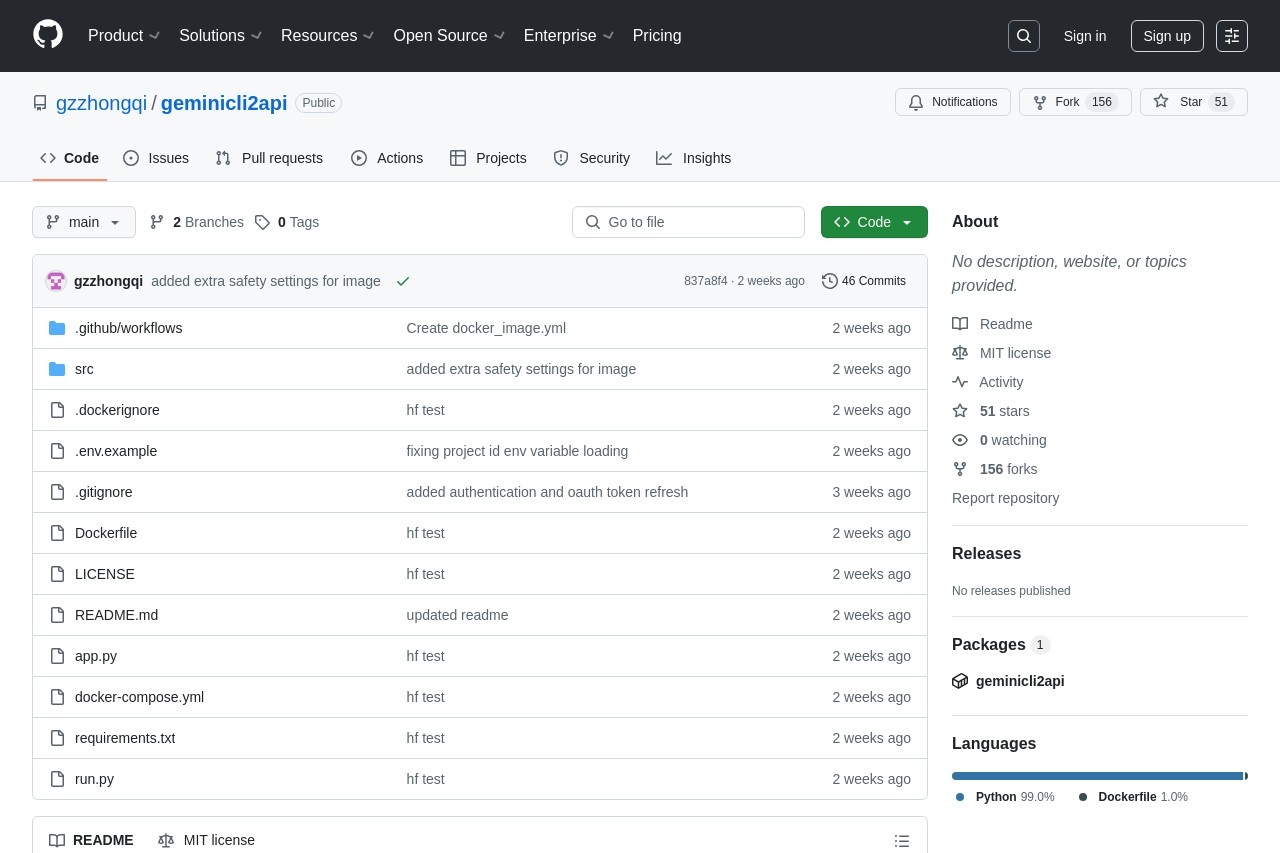Open requirements.txt file

125,738
